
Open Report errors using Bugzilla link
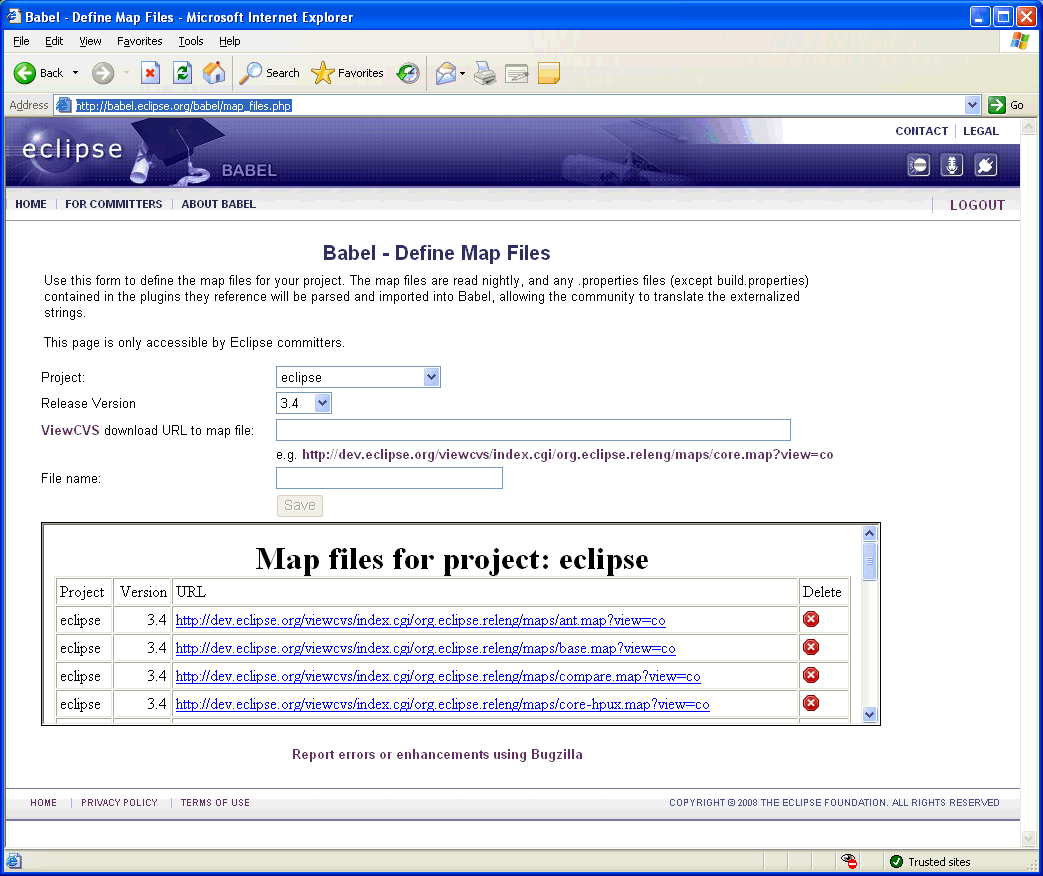pos(437,754)
